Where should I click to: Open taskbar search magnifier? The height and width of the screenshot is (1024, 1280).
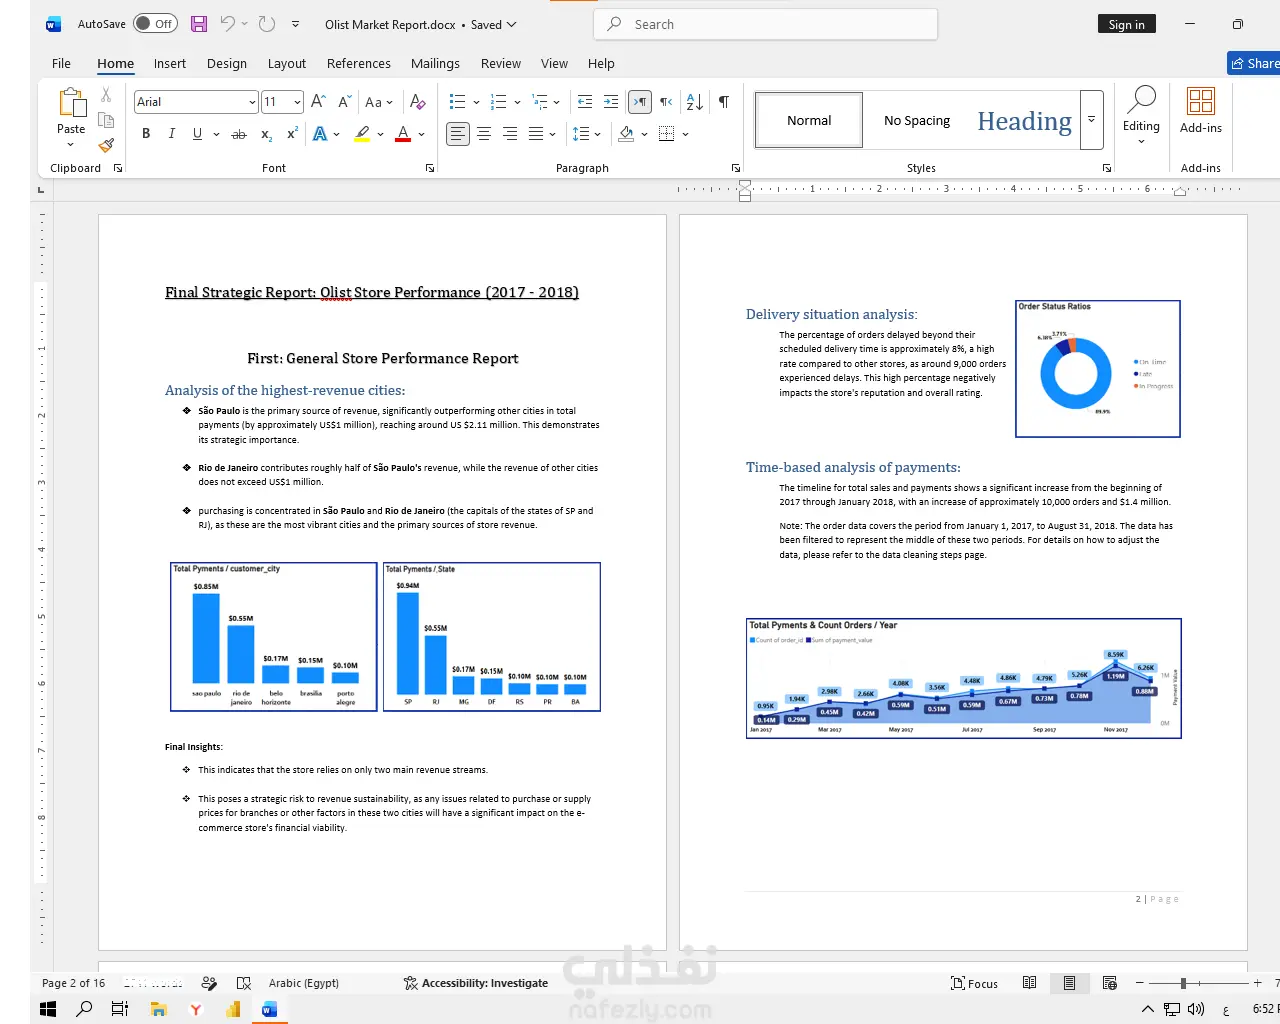pos(84,1009)
